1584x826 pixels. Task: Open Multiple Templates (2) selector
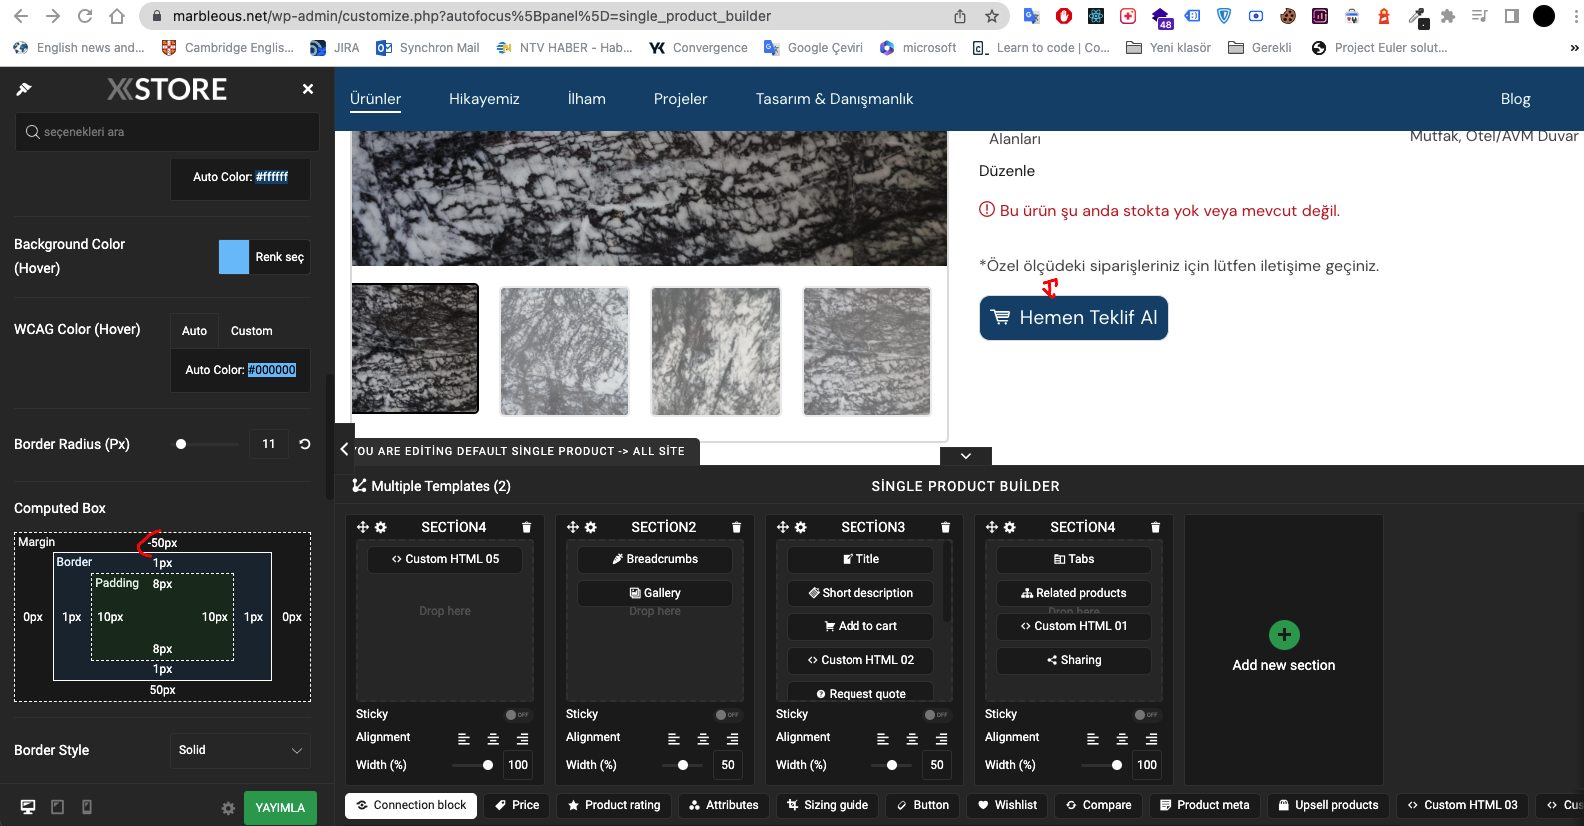click(431, 486)
